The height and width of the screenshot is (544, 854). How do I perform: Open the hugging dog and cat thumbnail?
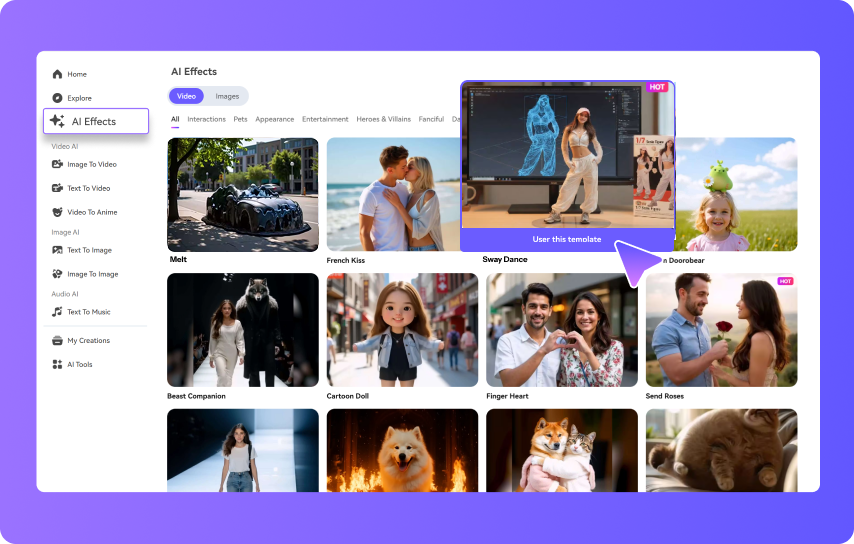coord(562,450)
